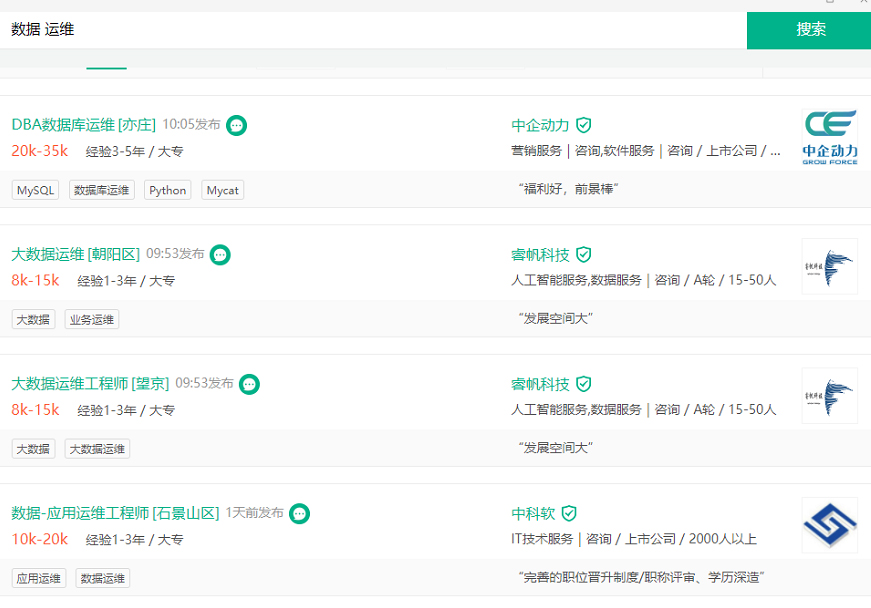Select the Python skill tag
The width and height of the screenshot is (871, 608).
pos(168,190)
